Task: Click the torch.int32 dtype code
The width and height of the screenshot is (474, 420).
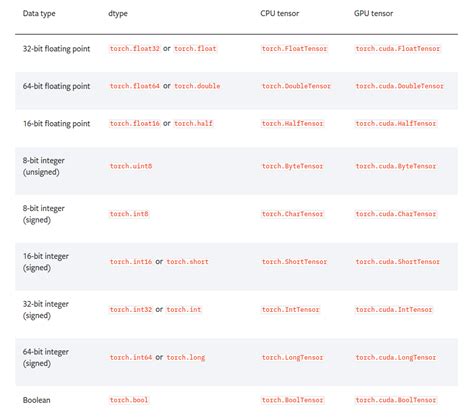Action: tap(131, 309)
